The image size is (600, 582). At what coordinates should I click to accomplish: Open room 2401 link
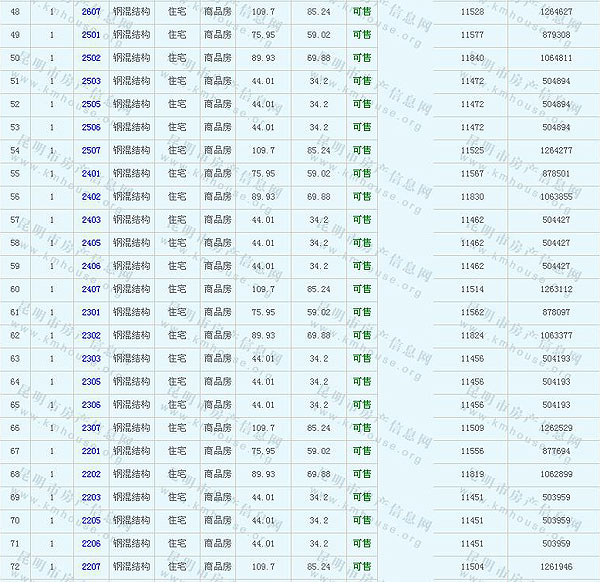91,173
